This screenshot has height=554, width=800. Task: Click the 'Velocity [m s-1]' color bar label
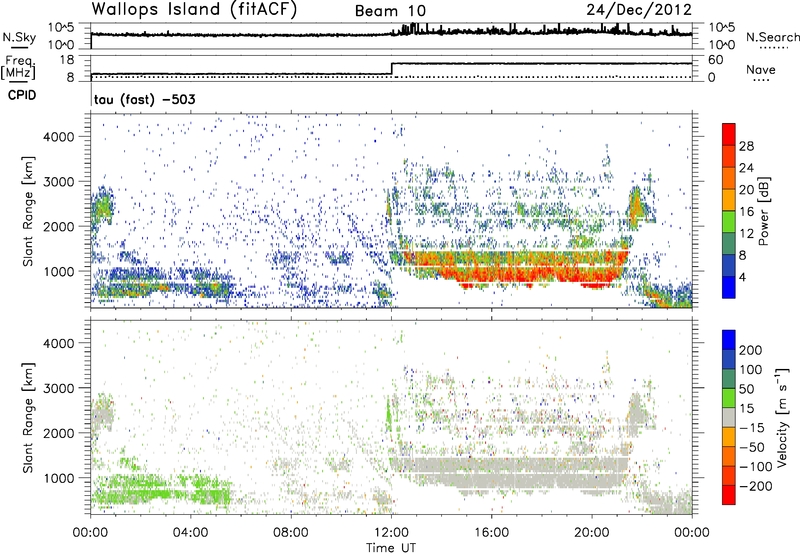tap(782, 417)
